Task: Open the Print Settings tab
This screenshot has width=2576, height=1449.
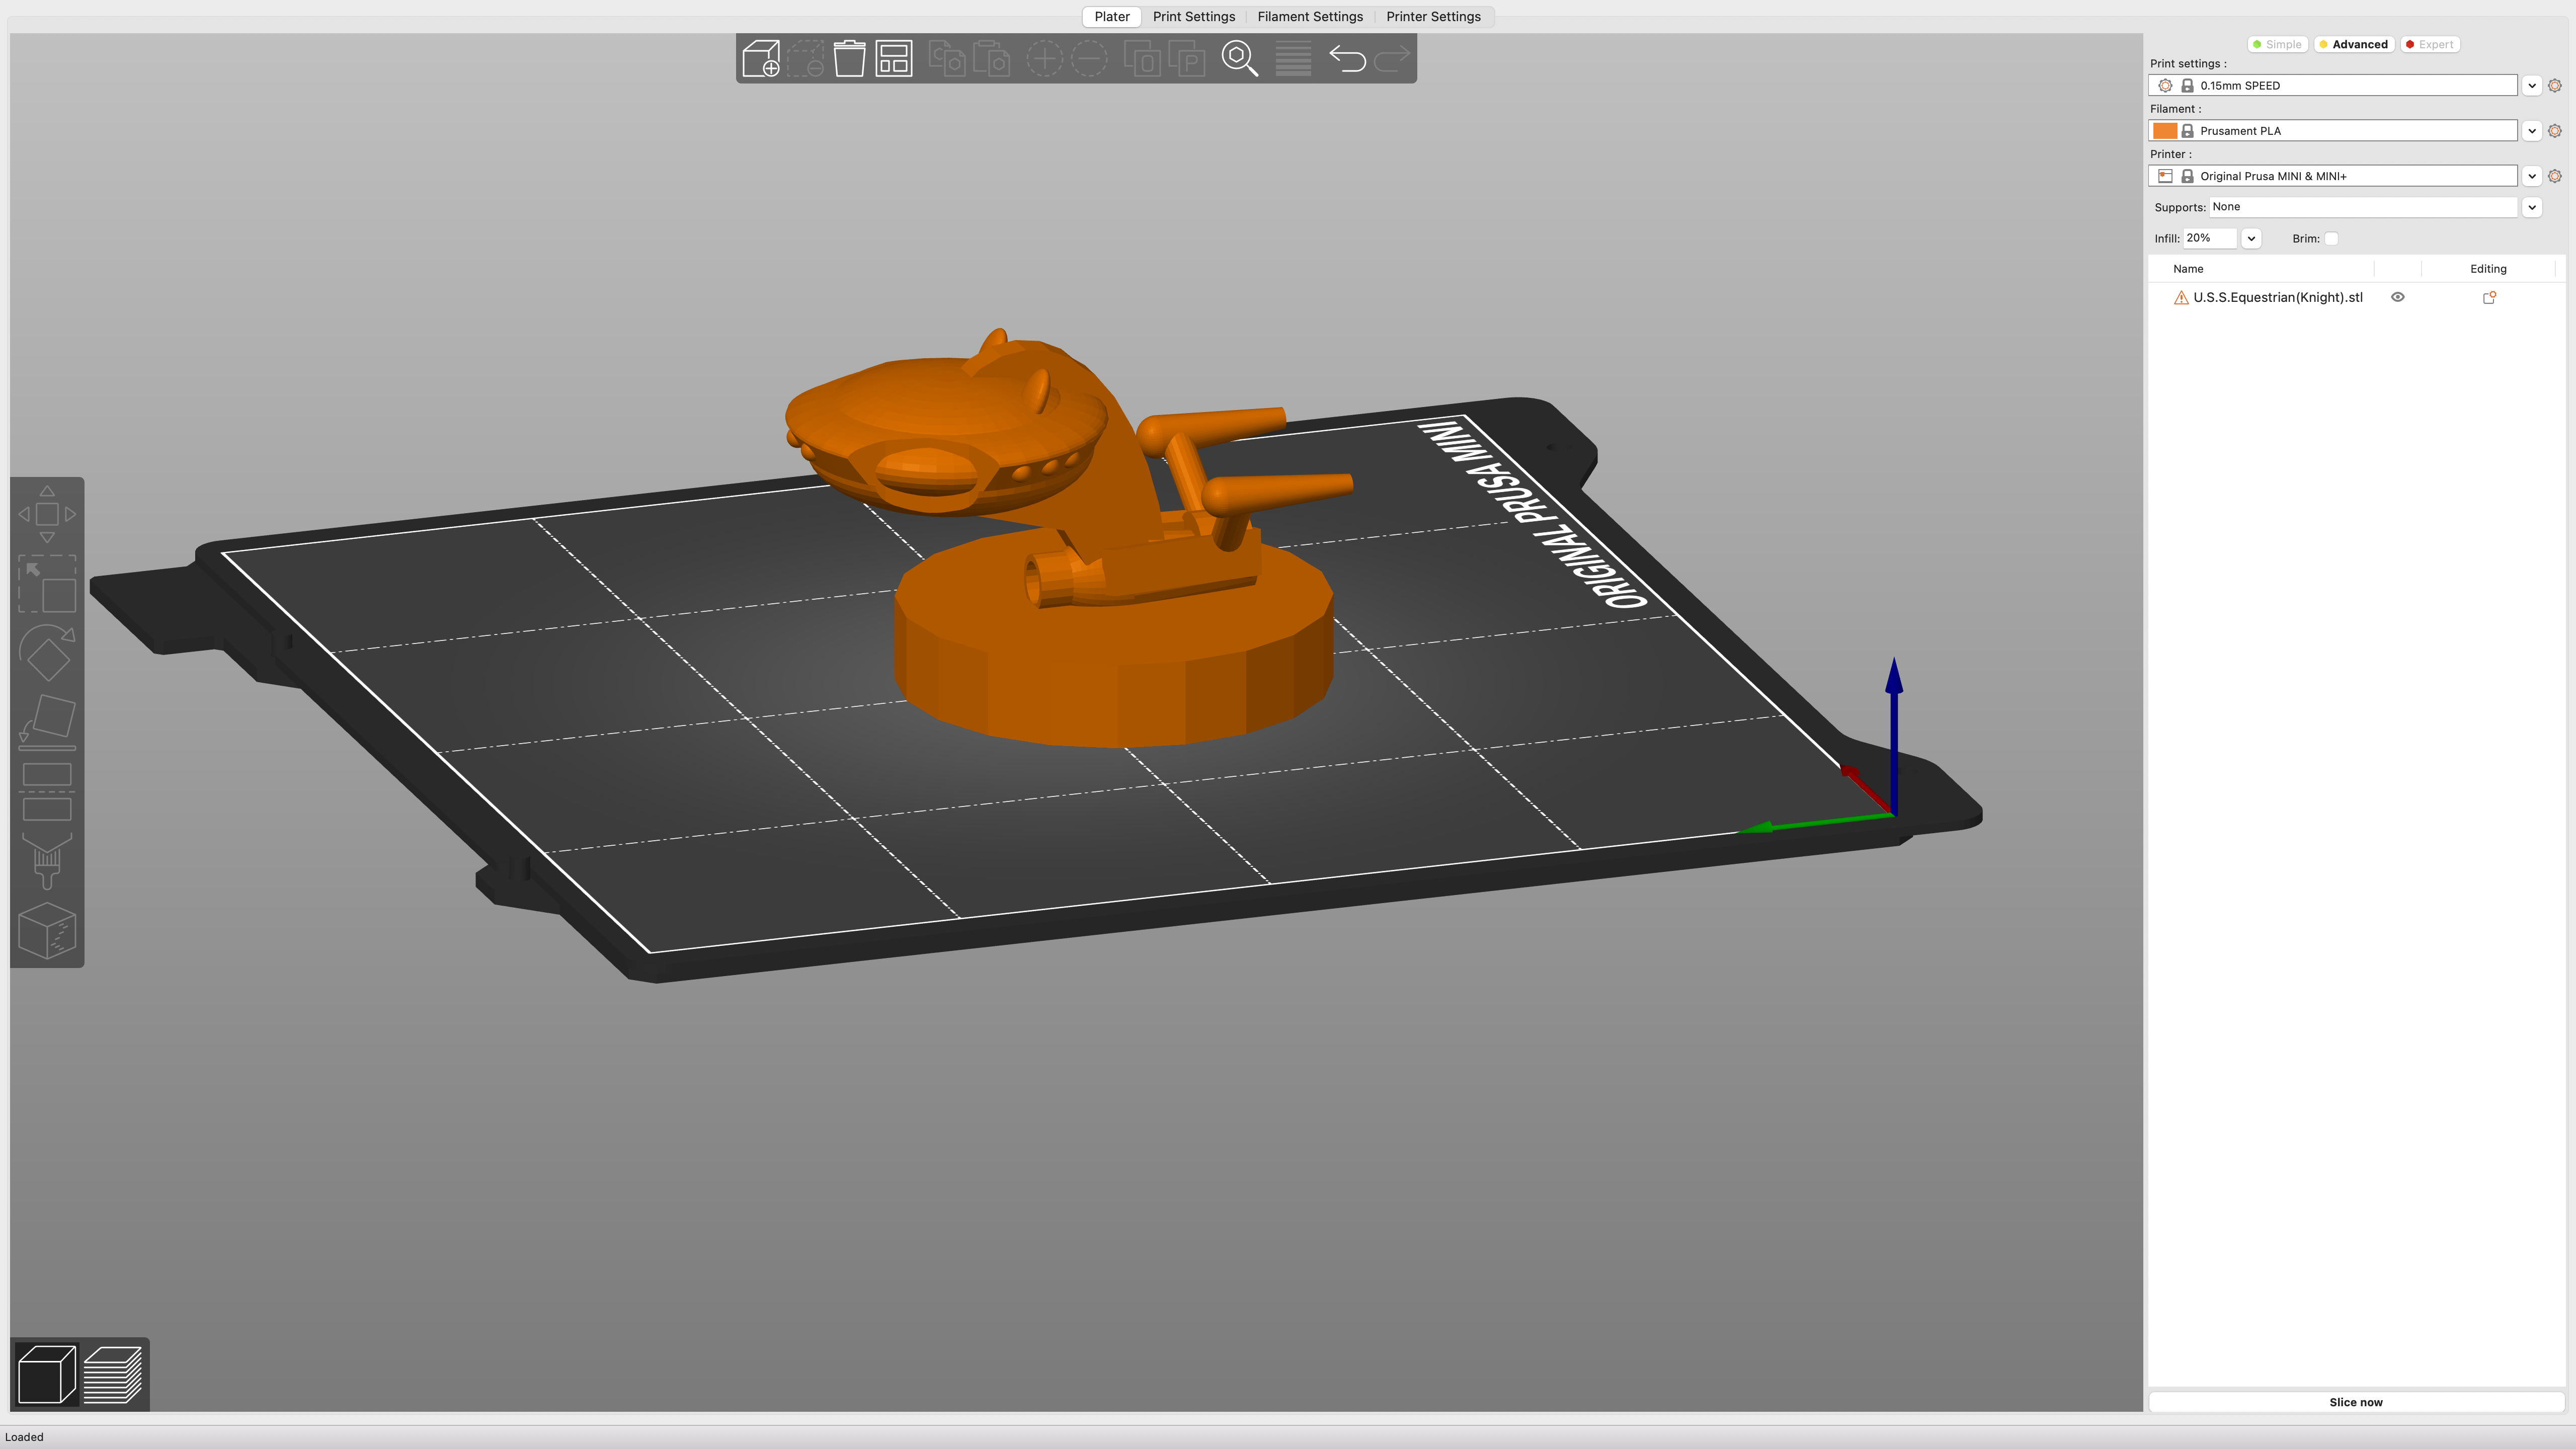Action: pos(1193,17)
